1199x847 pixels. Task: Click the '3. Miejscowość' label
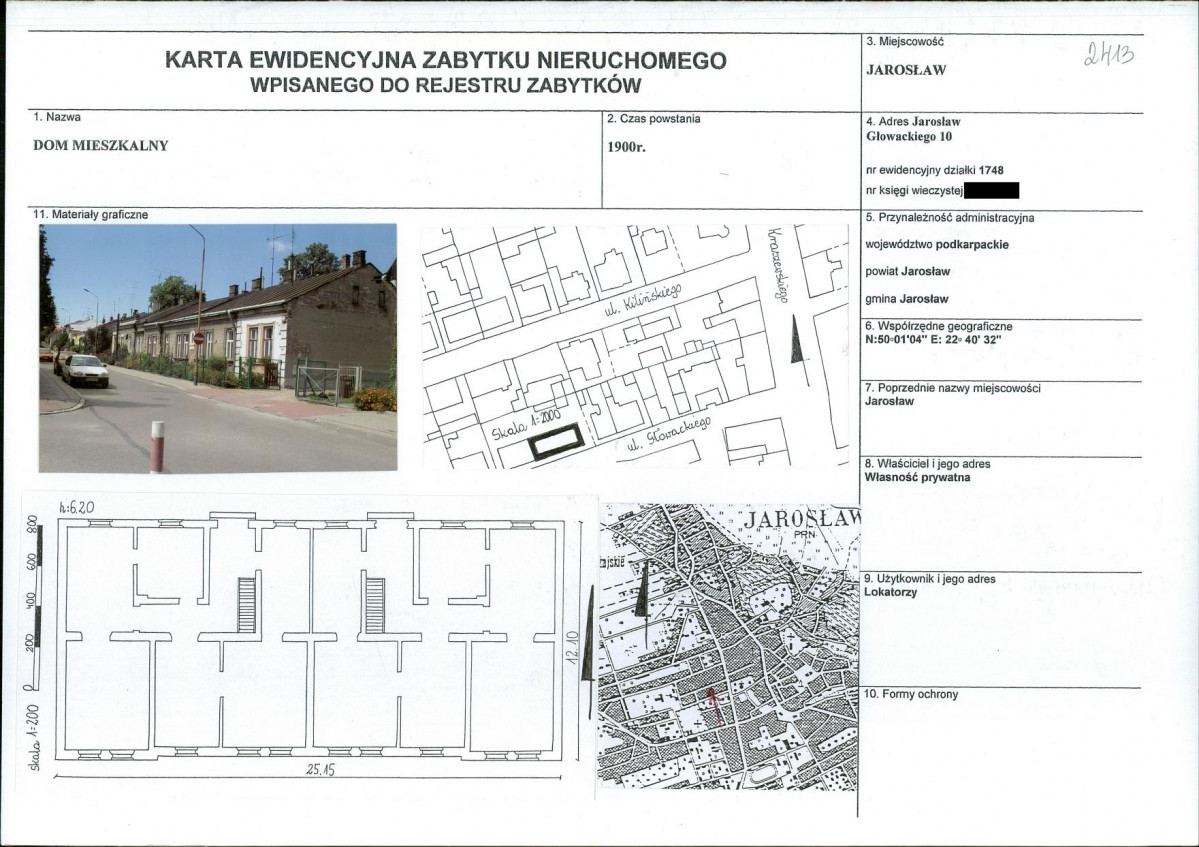tap(905, 41)
